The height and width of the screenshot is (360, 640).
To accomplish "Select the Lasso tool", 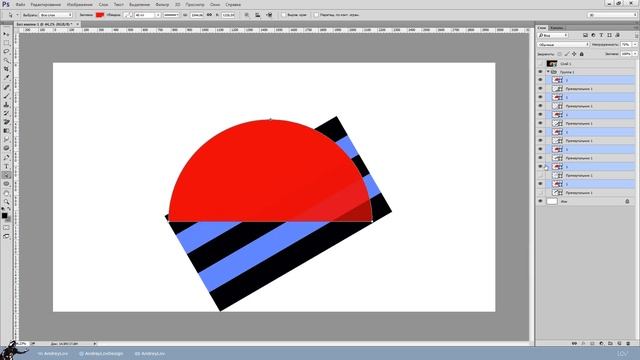I will click(6, 51).
